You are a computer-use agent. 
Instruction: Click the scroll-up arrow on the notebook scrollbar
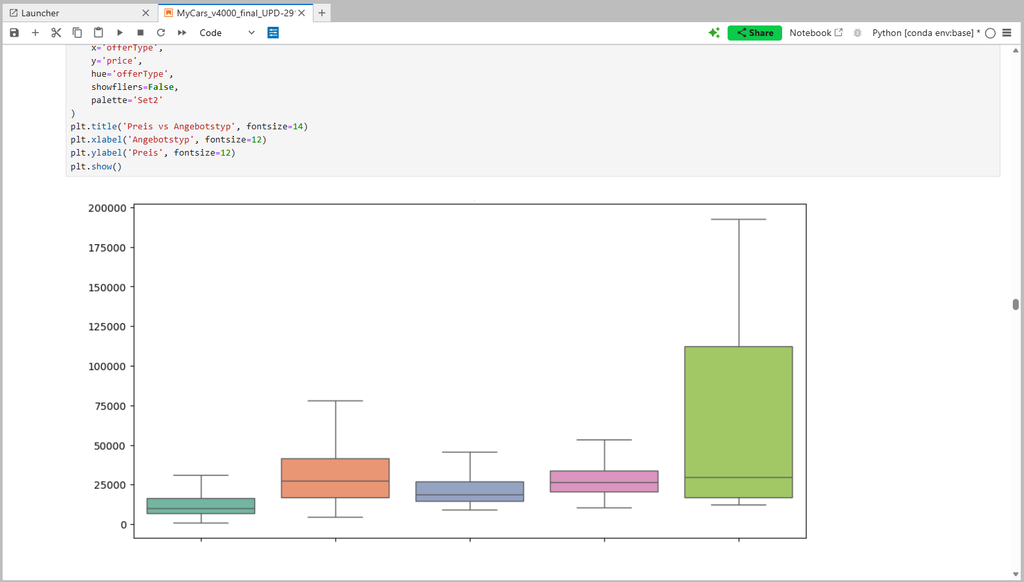tap(1016, 50)
